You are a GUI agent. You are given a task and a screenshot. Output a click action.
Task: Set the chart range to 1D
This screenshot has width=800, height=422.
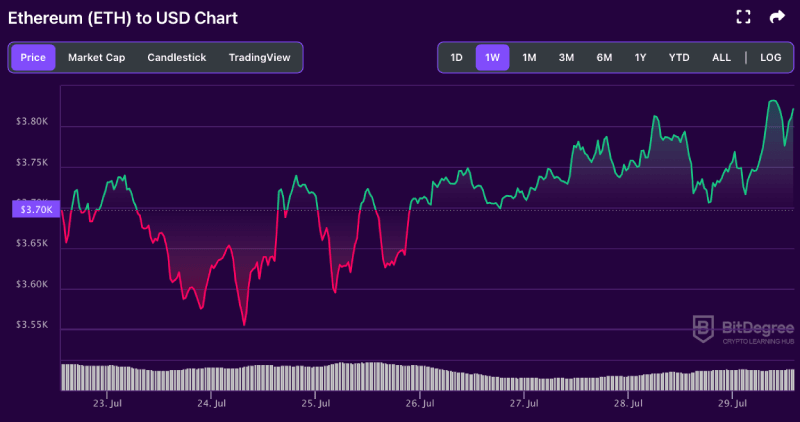click(x=456, y=58)
